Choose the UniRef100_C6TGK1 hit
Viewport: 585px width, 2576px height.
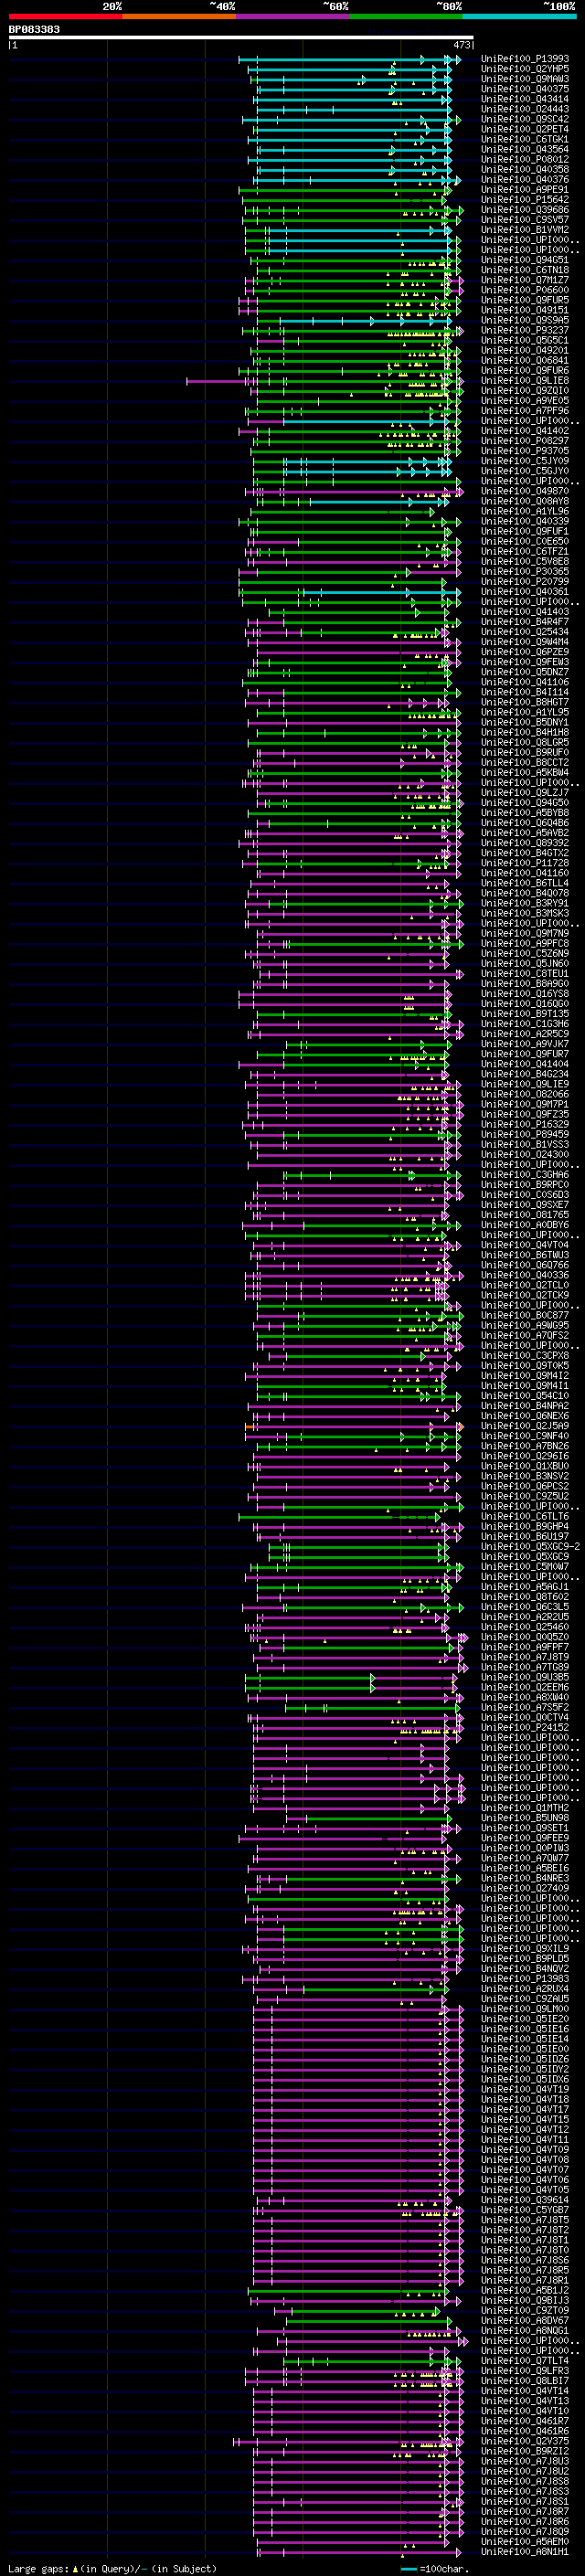point(525,139)
